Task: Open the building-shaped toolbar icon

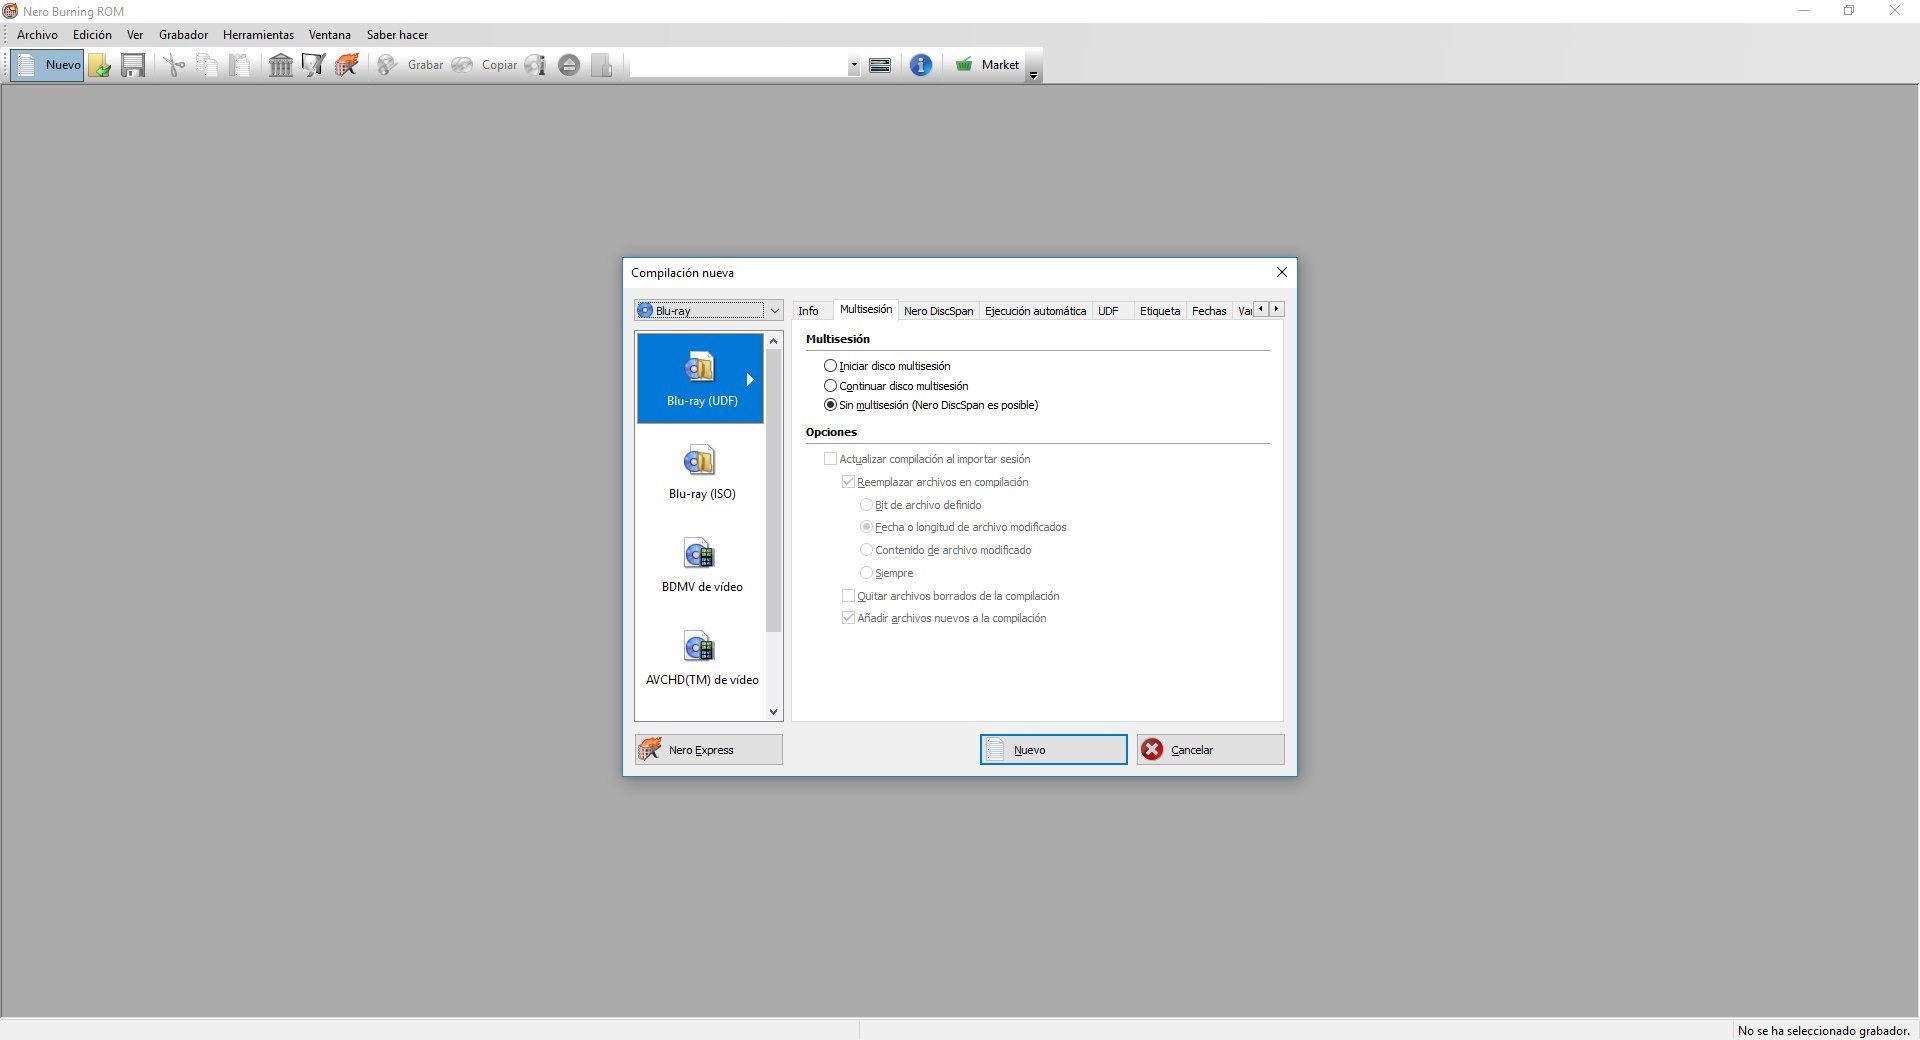Action: (x=281, y=65)
